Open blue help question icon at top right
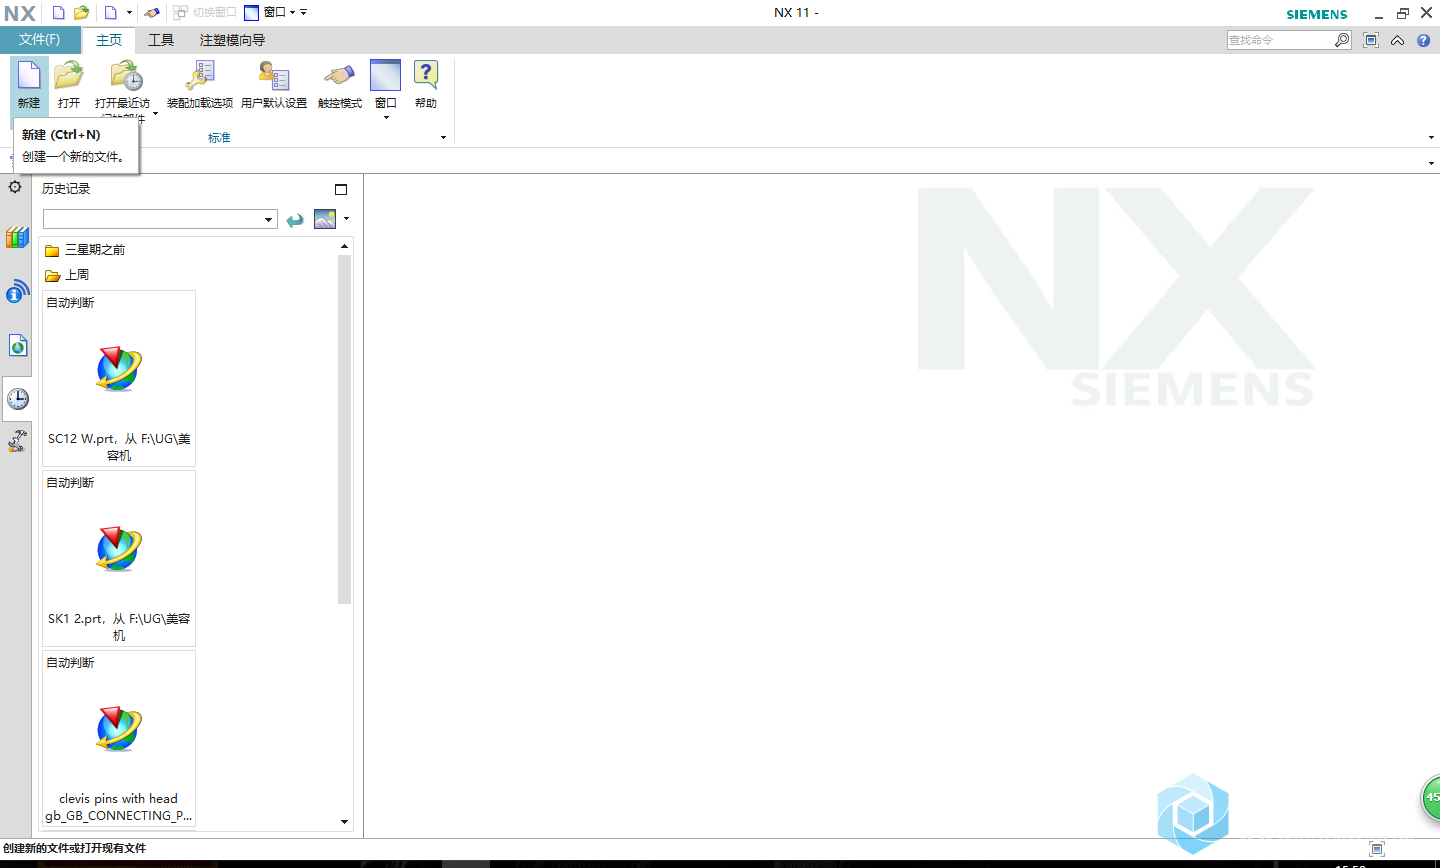Screen dimensions: 1440x868 click(1423, 40)
